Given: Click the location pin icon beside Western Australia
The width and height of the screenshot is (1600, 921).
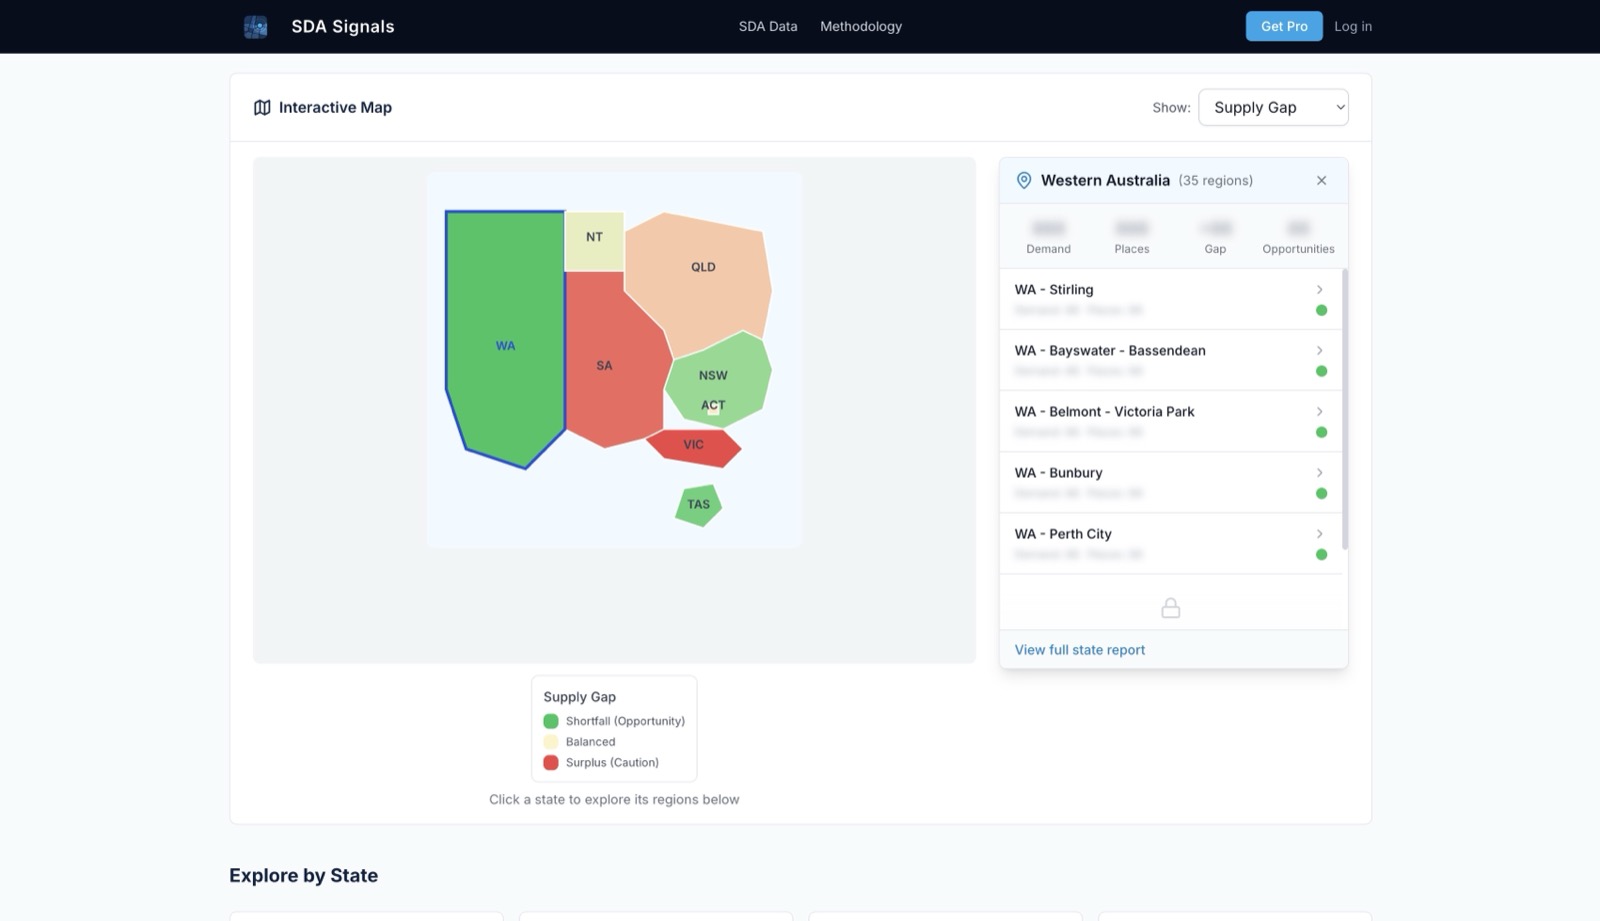Looking at the screenshot, I should (1024, 181).
